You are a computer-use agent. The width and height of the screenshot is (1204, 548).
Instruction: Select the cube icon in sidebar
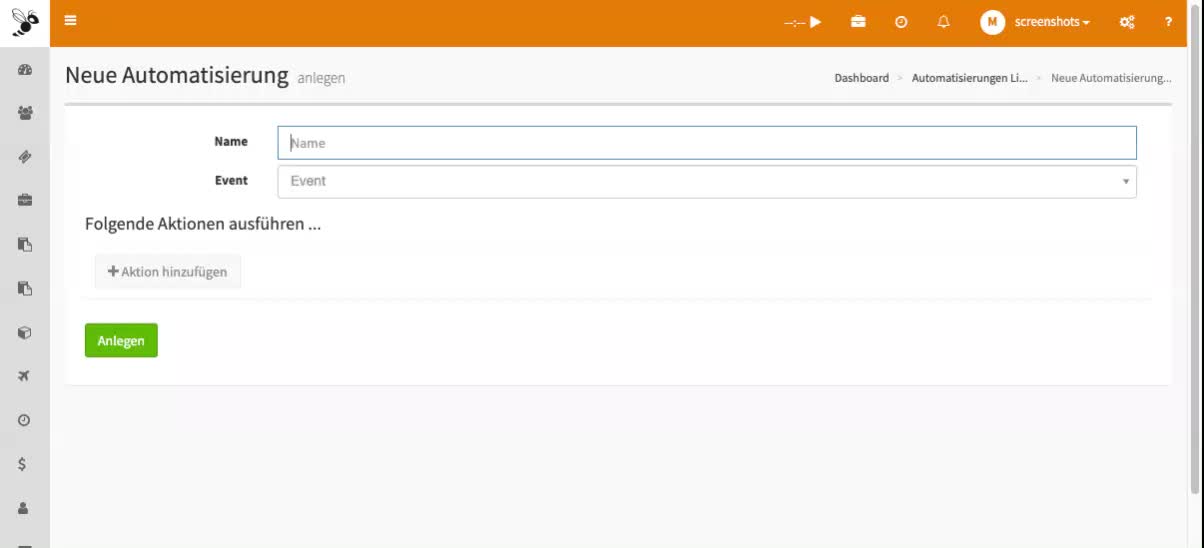point(25,332)
